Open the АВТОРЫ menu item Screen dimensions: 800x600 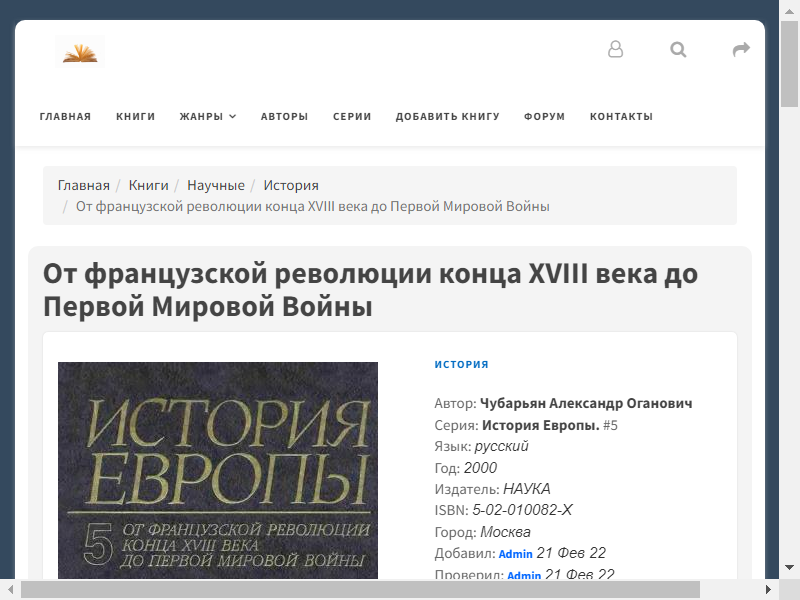click(x=284, y=116)
